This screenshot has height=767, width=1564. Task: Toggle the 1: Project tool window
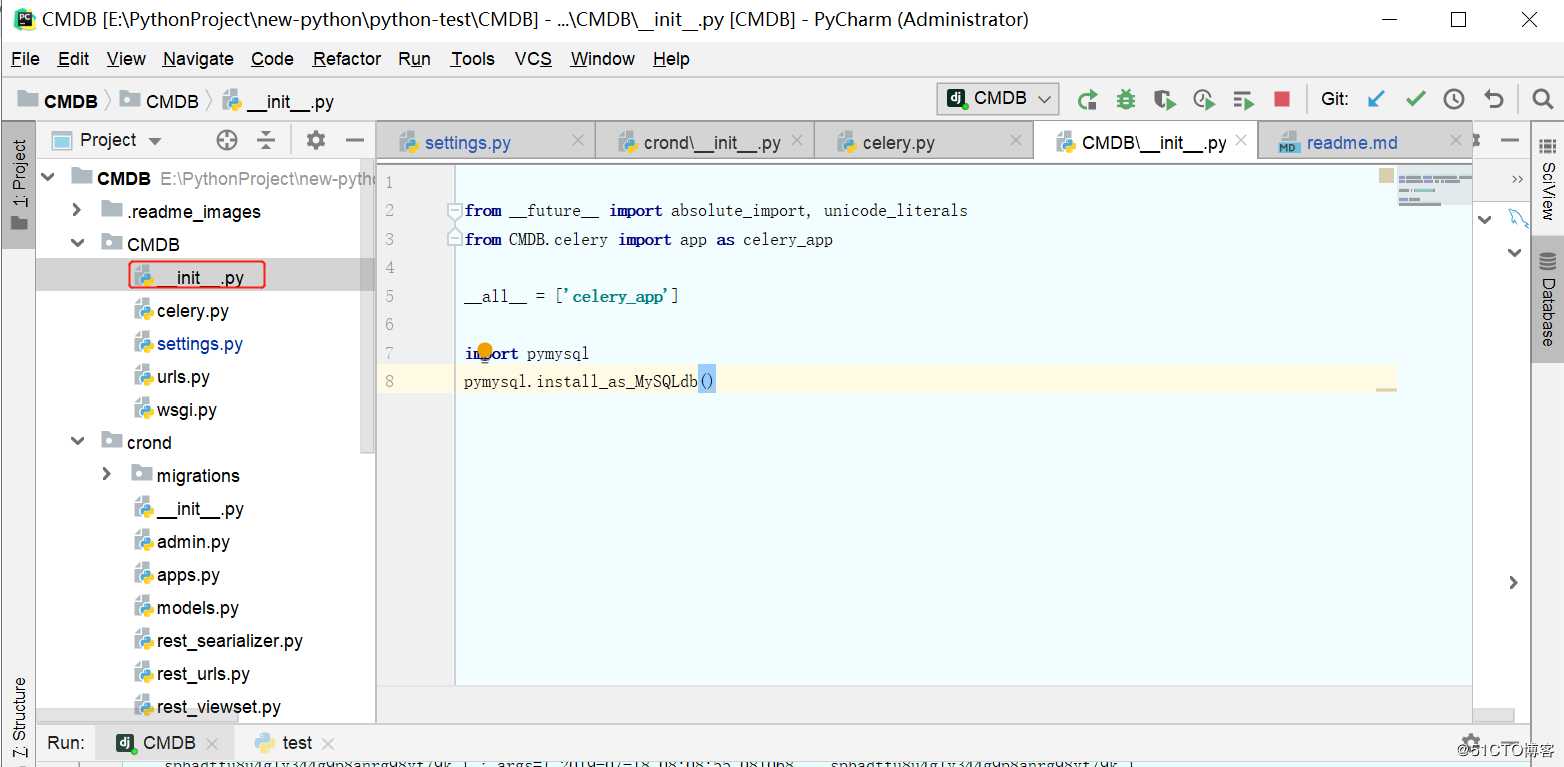[x=18, y=185]
